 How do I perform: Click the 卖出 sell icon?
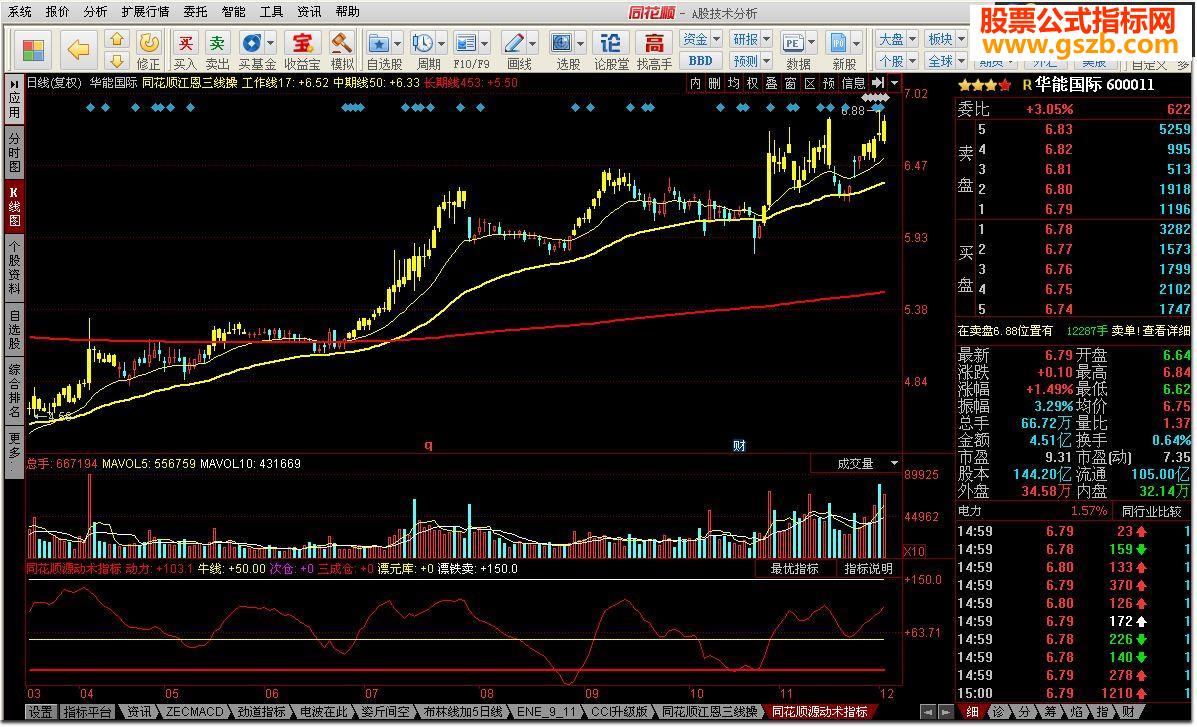click(x=218, y=50)
